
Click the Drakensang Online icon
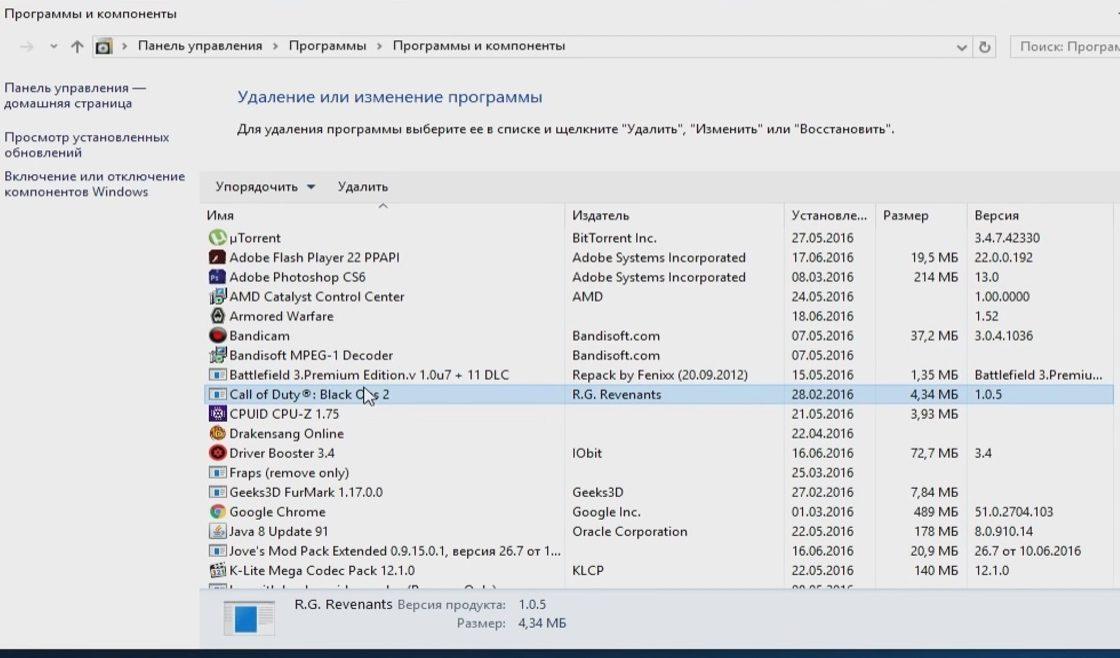217,433
